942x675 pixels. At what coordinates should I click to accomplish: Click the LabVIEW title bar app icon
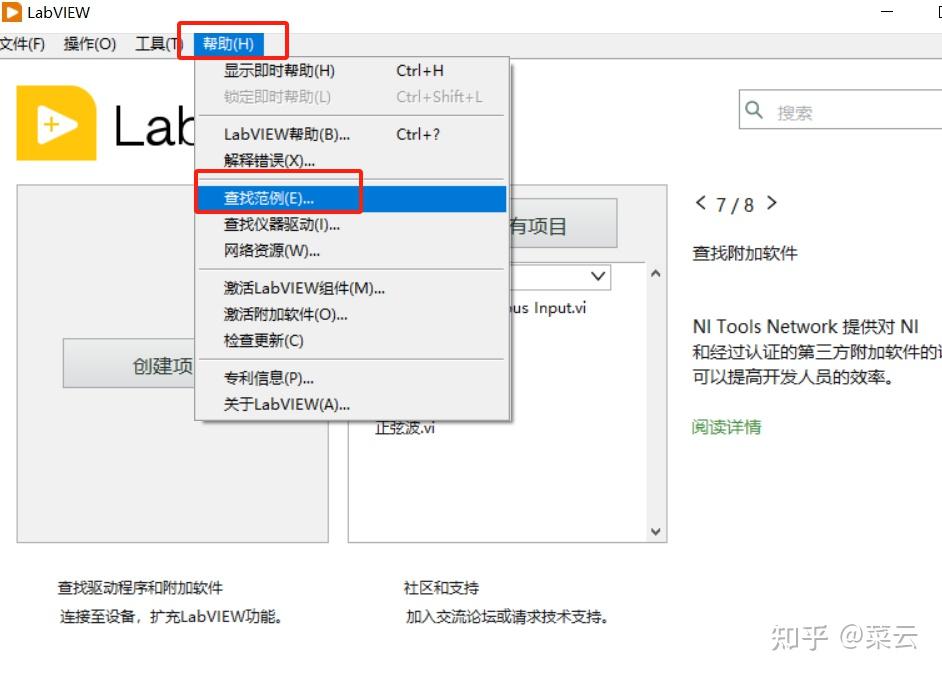click(11, 12)
